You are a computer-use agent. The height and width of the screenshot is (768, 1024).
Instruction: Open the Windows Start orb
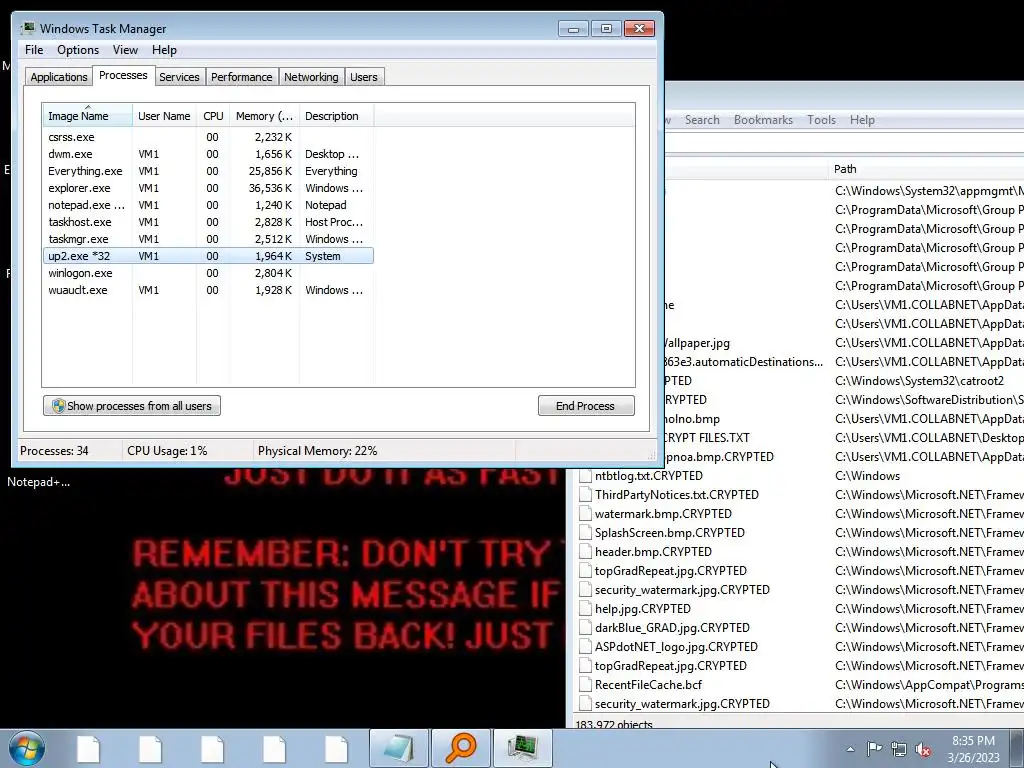[x=26, y=748]
